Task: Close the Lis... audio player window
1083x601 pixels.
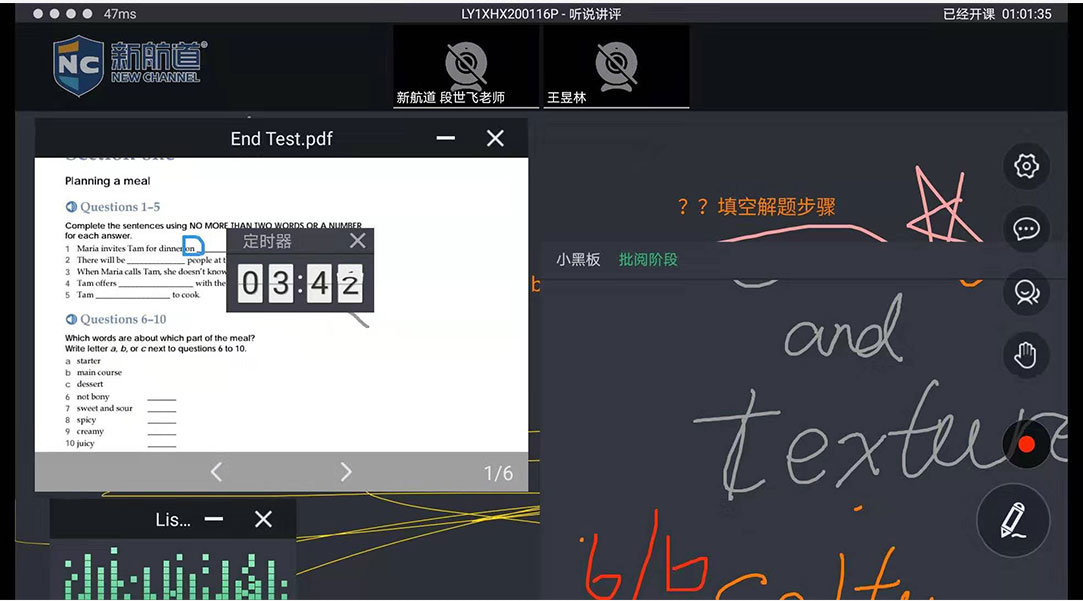Action: pos(263,519)
